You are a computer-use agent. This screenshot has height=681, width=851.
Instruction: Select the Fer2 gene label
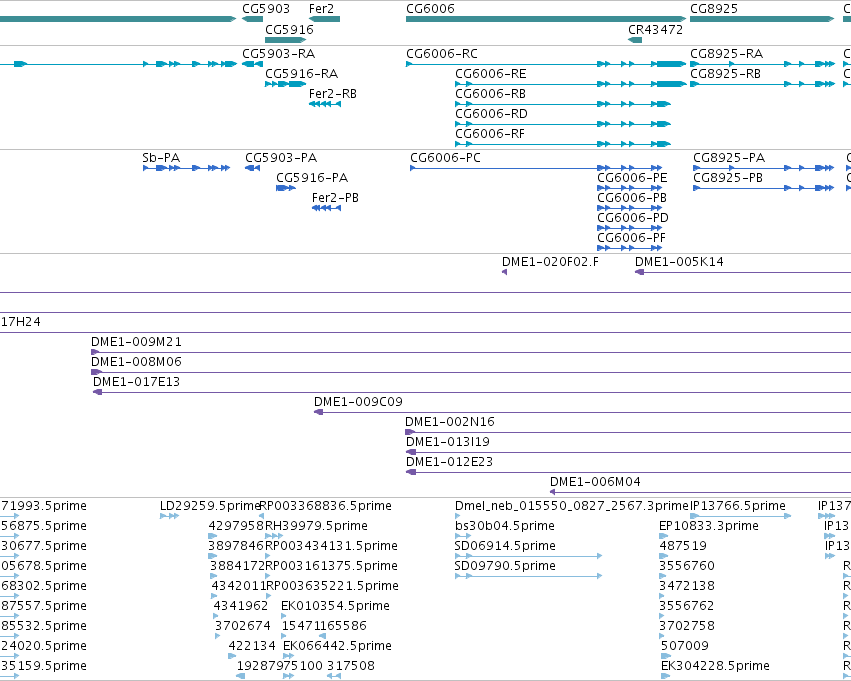(321, 9)
